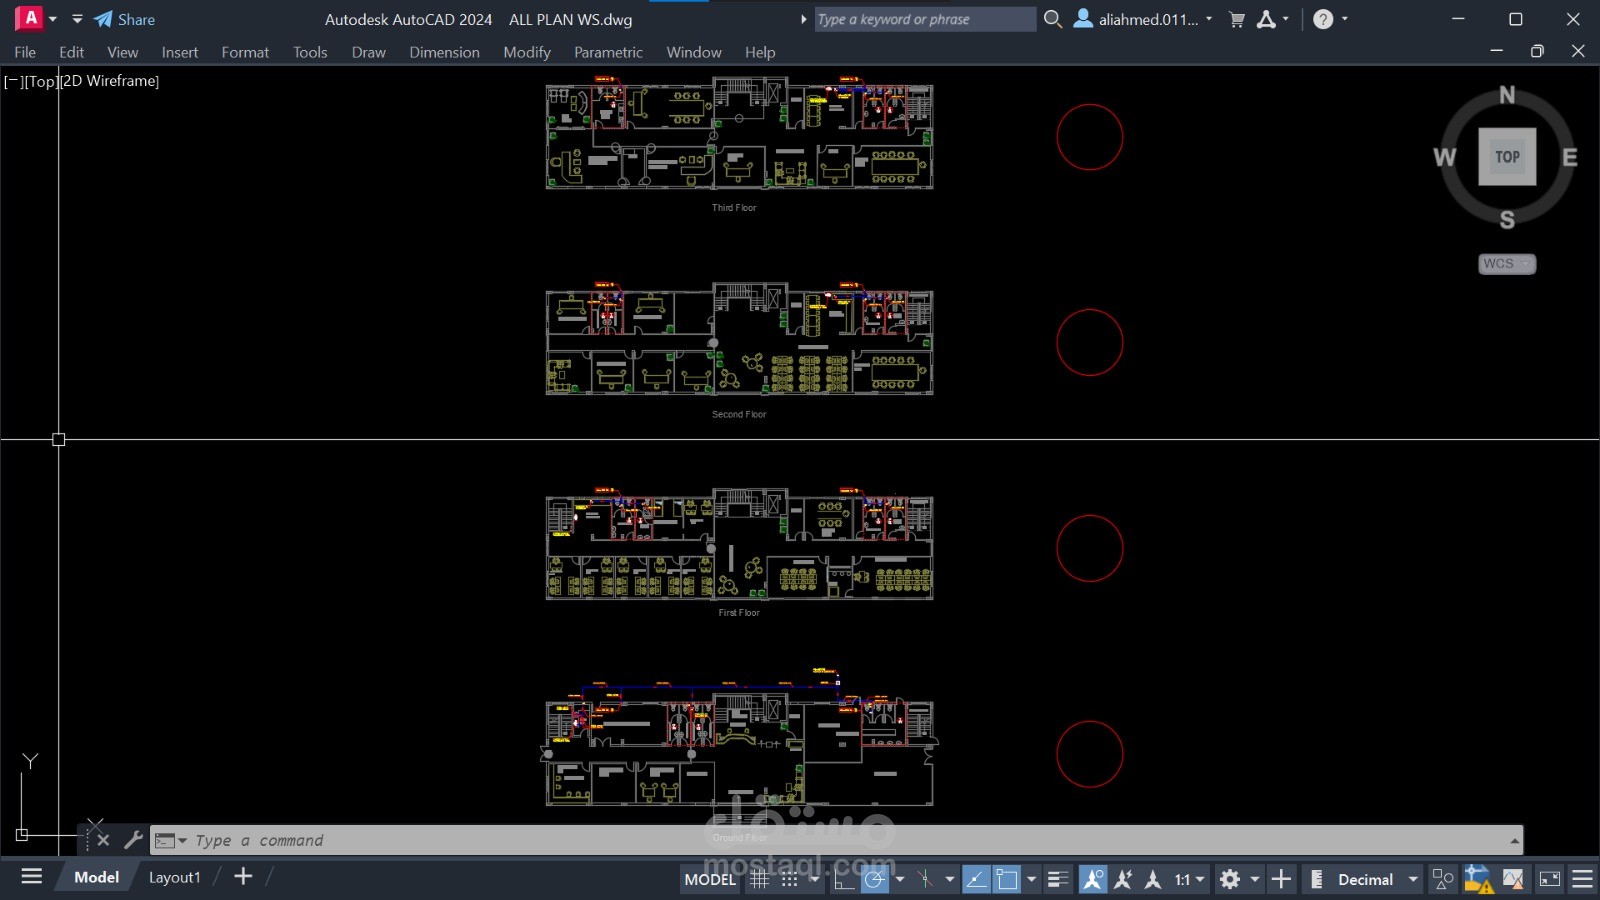The height and width of the screenshot is (900, 1600).
Task: Rotate view using ViewCube N compass letter
Action: [x=1507, y=95]
